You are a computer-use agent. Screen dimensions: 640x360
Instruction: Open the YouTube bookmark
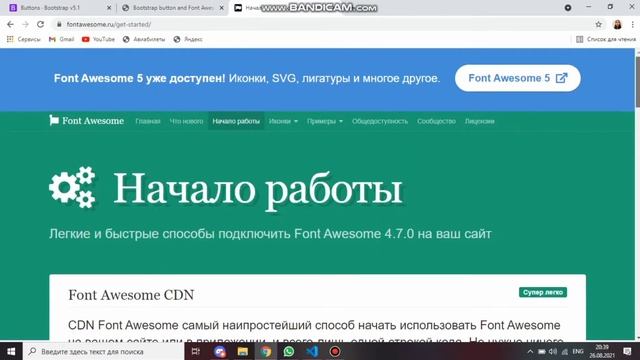point(98,39)
